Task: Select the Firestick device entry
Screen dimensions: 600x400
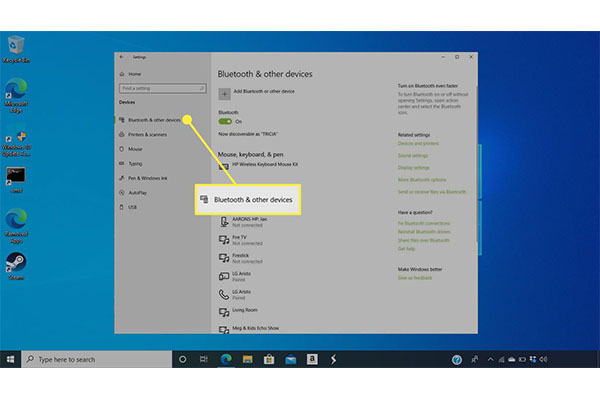Action: (x=241, y=258)
